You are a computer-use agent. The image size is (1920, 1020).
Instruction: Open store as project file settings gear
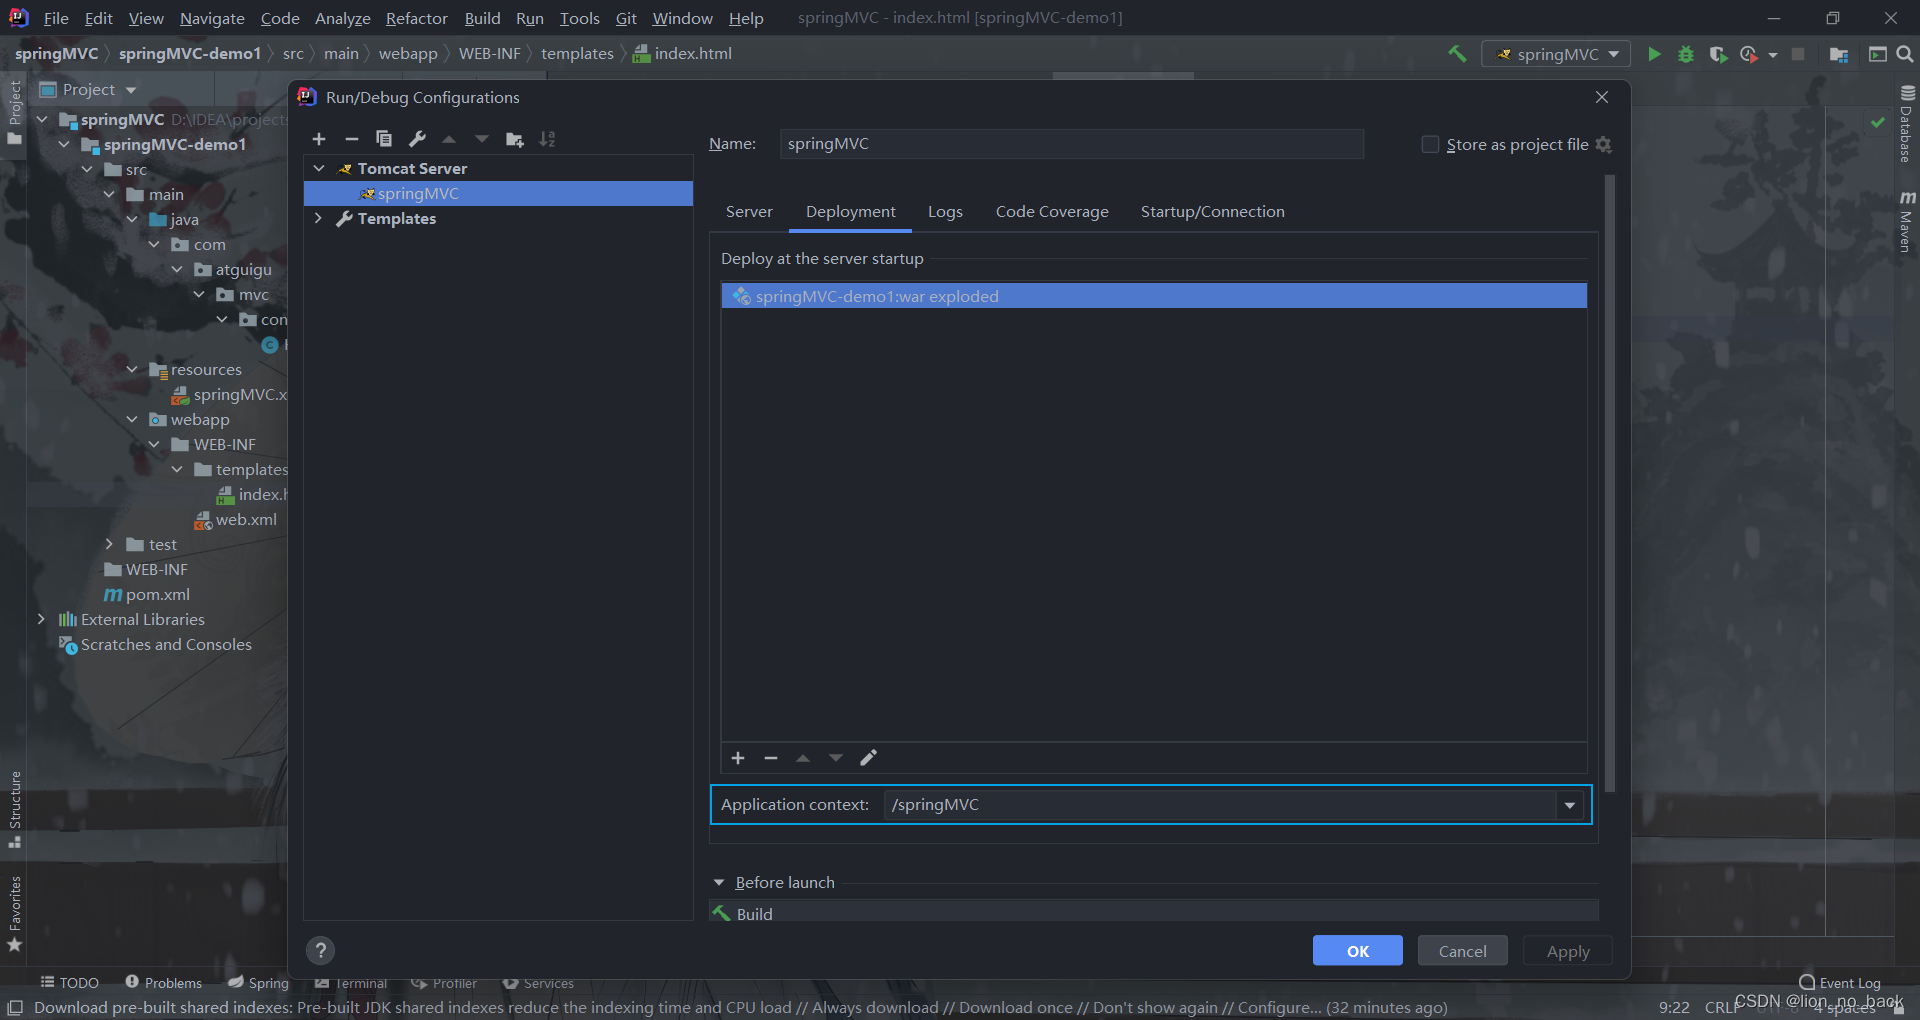click(x=1603, y=145)
